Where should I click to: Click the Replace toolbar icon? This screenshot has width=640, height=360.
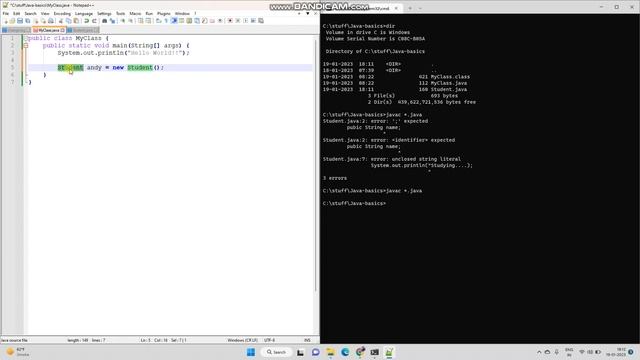(x=113, y=20)
